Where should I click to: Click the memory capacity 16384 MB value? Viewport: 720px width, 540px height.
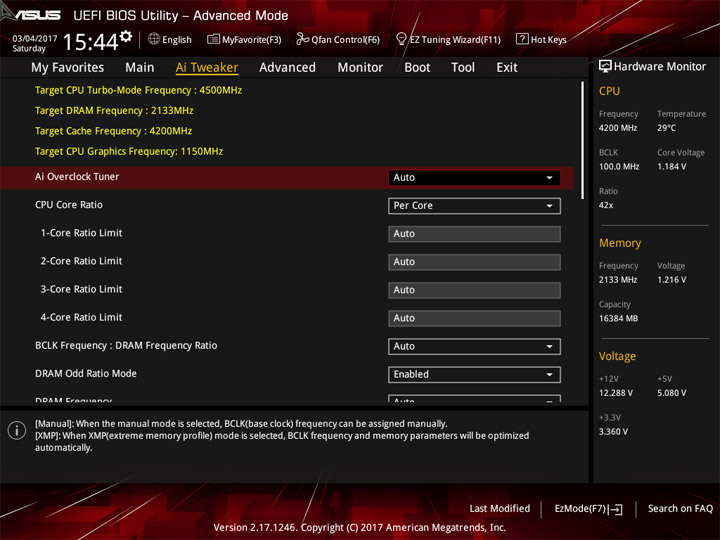[618, 319]
